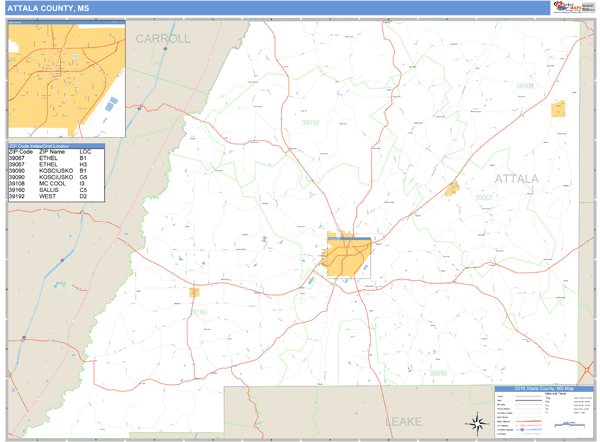Click the Sallis town marker above 39160
The image size is (600, 442).
[194, 293]
